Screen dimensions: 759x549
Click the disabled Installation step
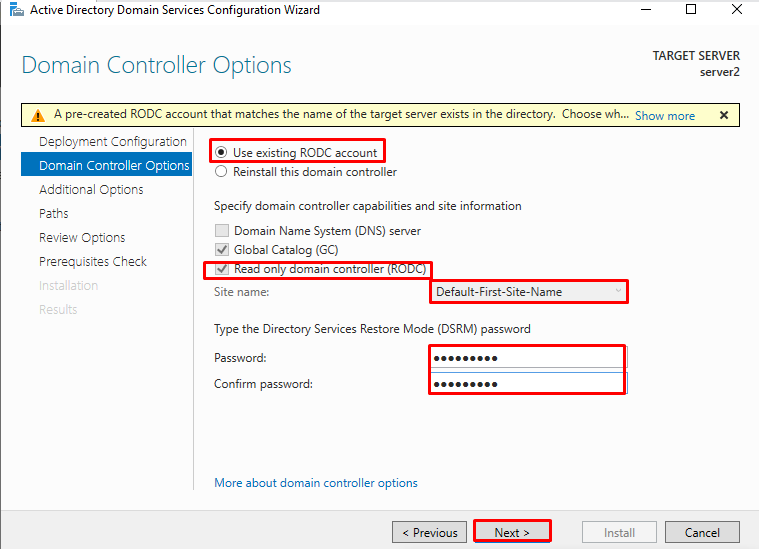[69, 286]
